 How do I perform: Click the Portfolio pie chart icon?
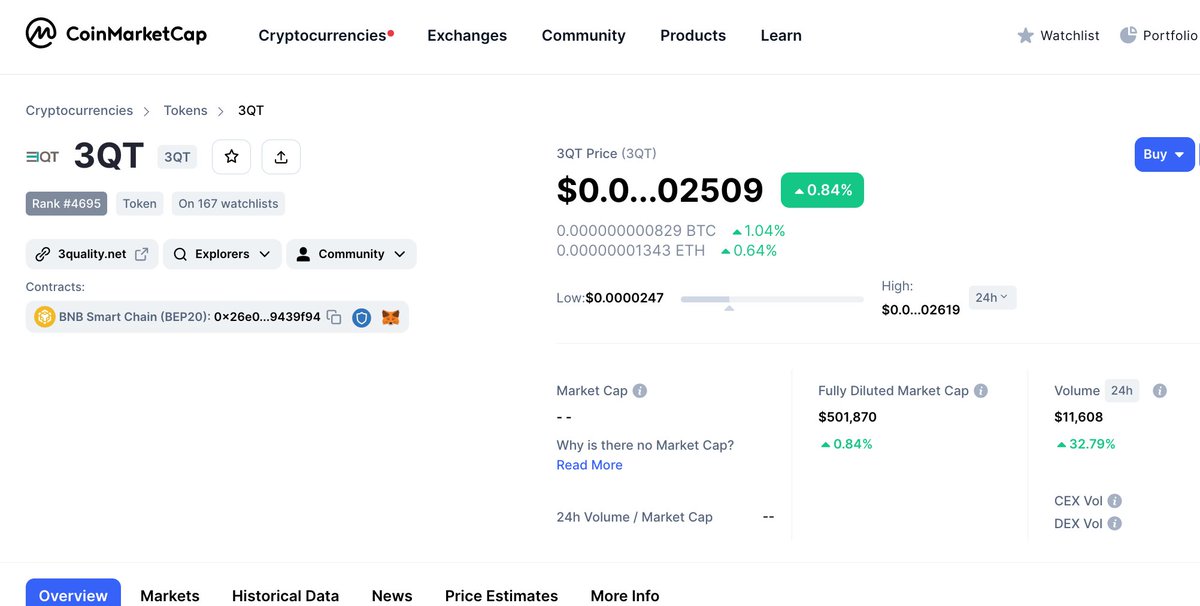pyautogui.click(x=1128, y=35)
